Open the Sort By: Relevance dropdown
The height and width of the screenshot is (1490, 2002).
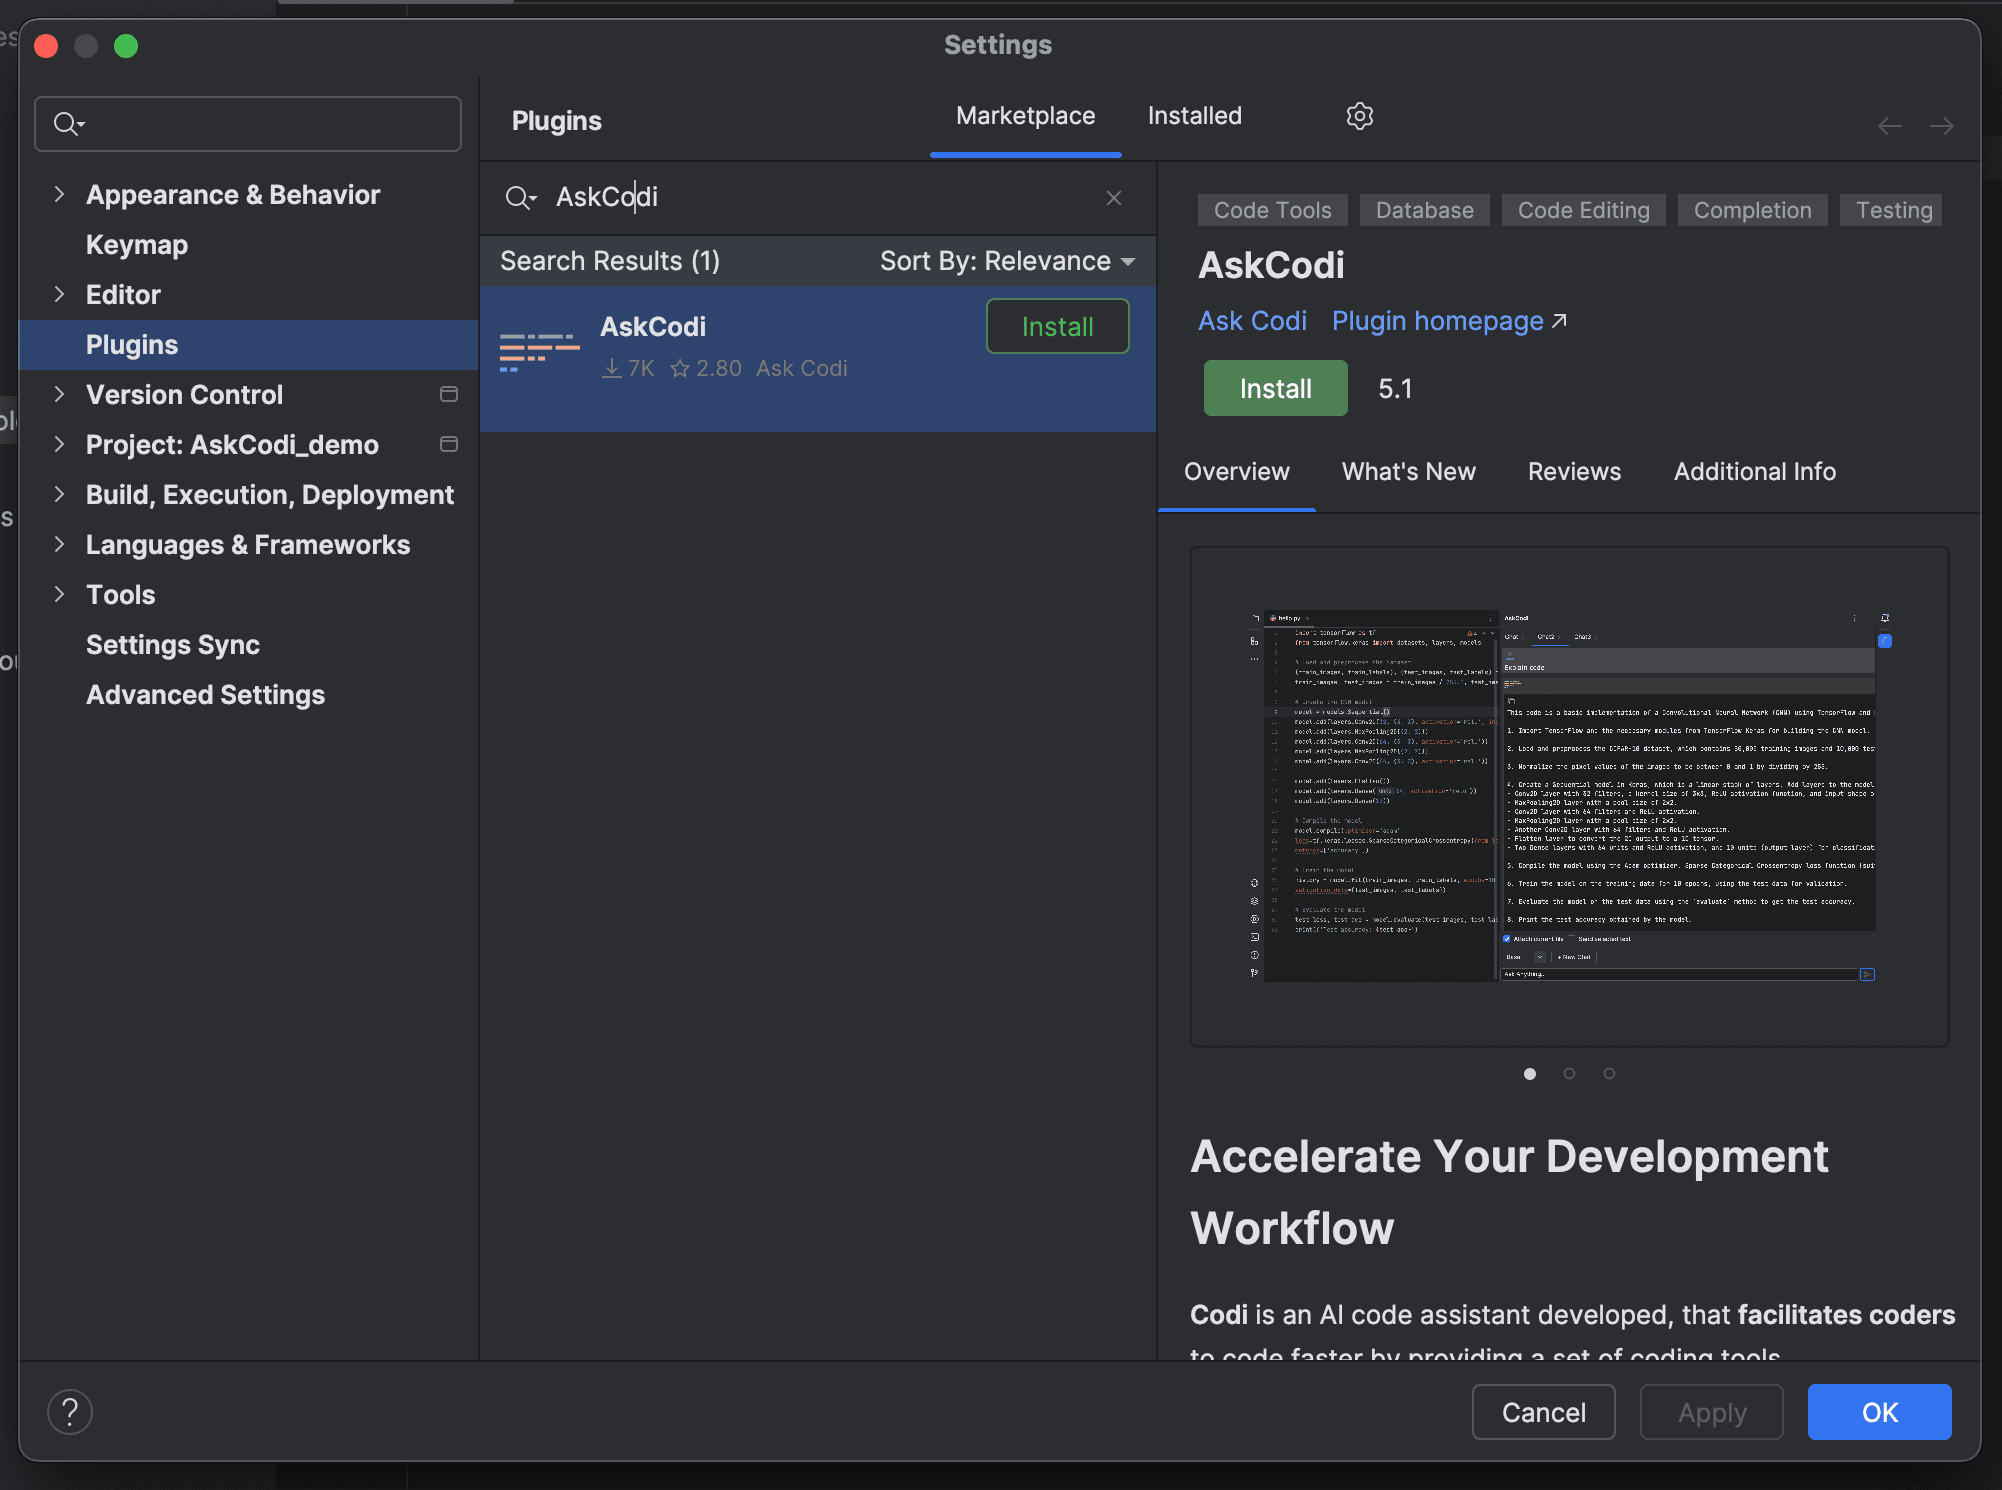pos(1008,261)
